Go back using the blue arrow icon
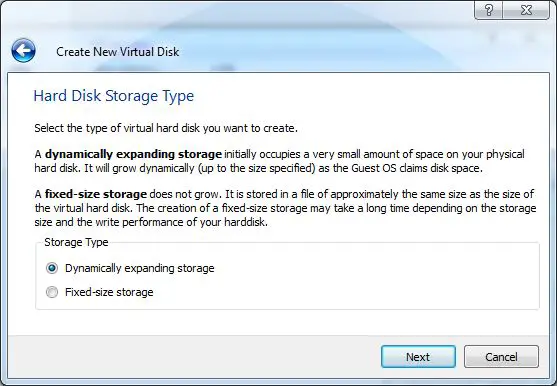557x386 pixels. pos(23,50)
